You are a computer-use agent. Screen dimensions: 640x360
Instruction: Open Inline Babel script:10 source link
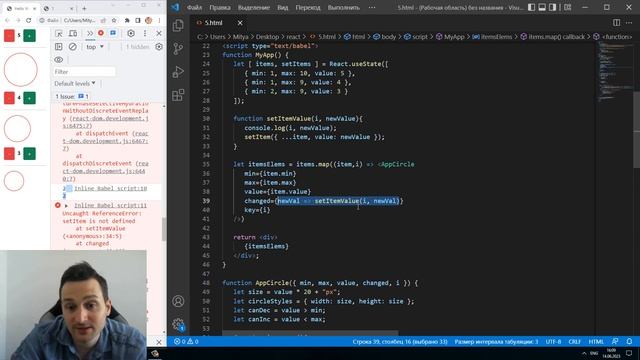[110, 189]
